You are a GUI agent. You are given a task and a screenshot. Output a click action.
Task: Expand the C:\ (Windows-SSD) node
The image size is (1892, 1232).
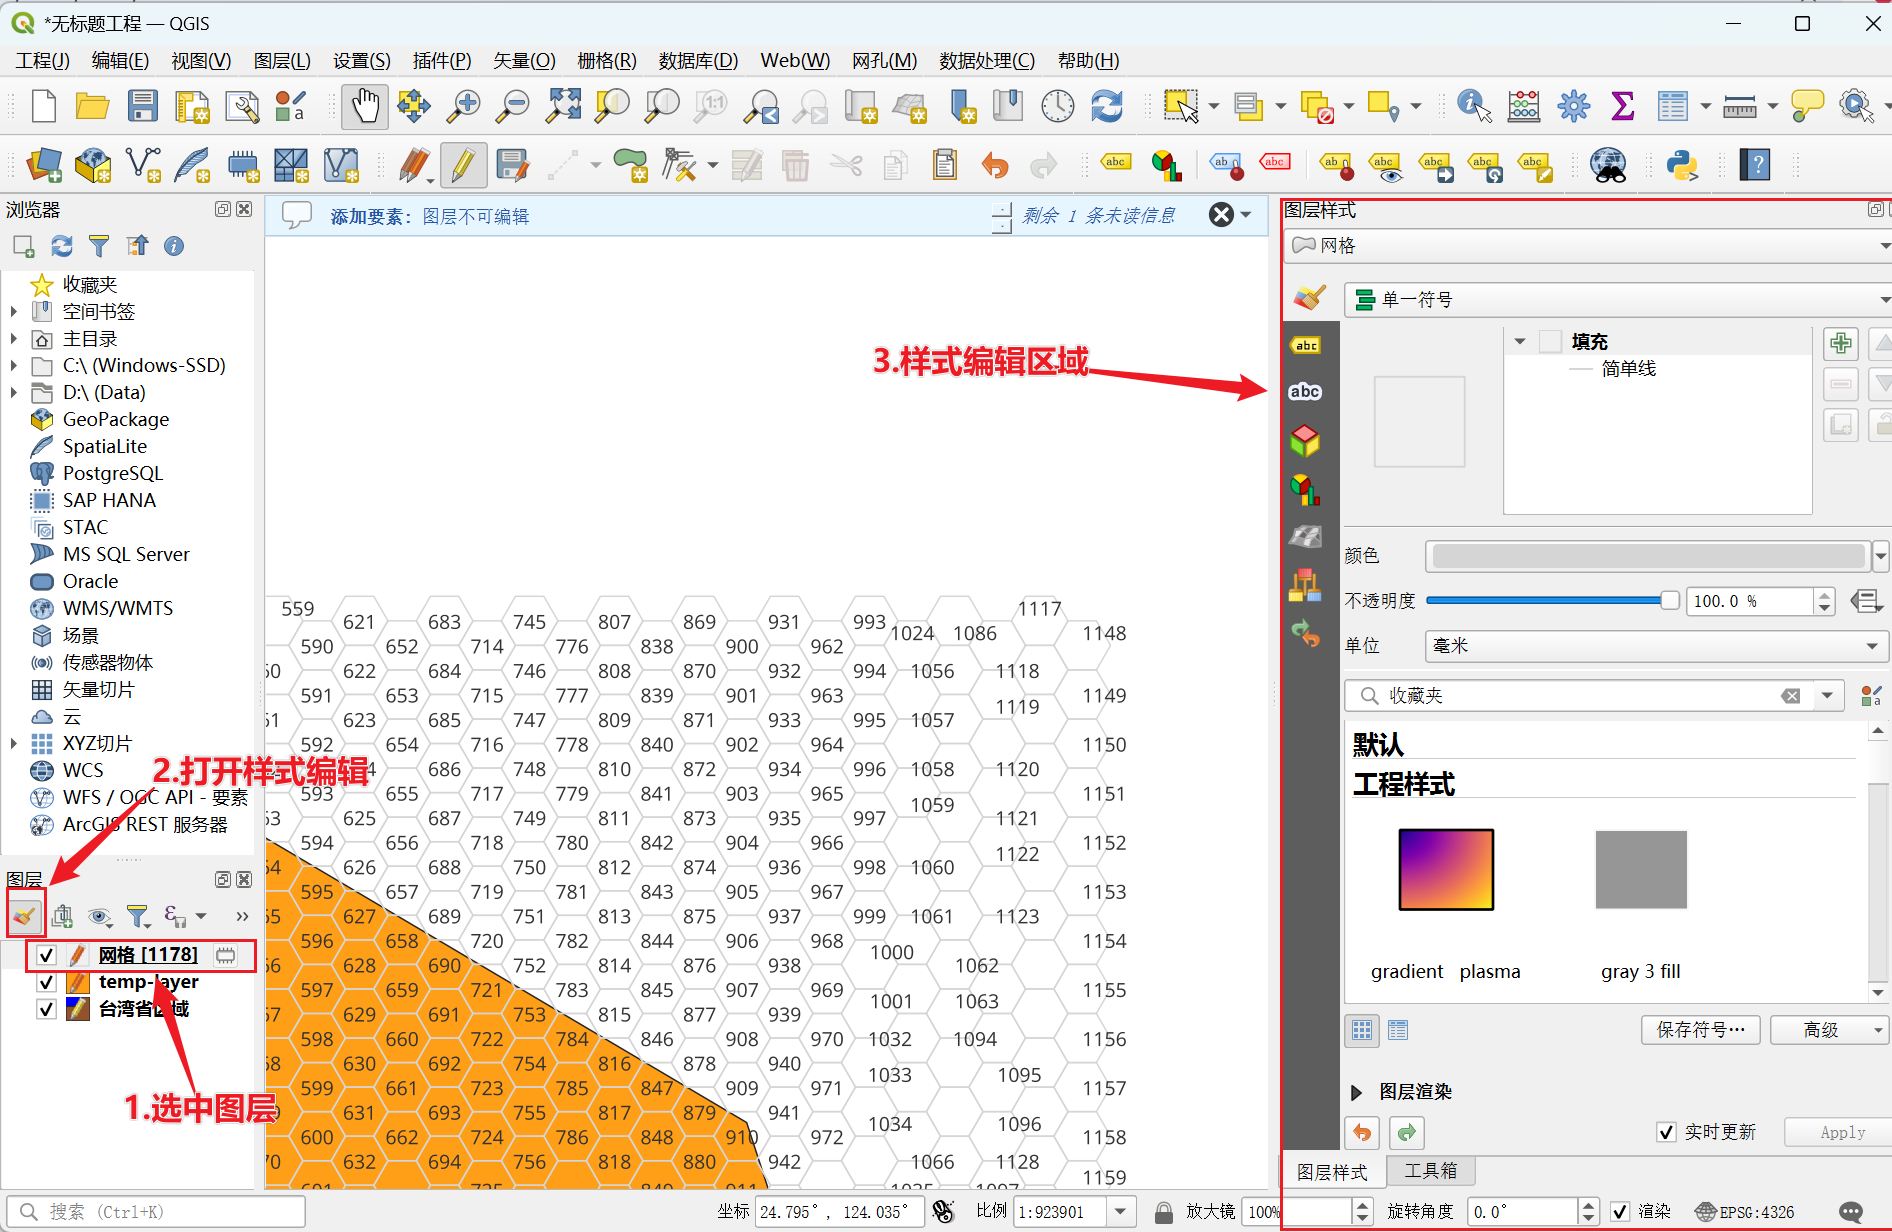coord(13,366)
